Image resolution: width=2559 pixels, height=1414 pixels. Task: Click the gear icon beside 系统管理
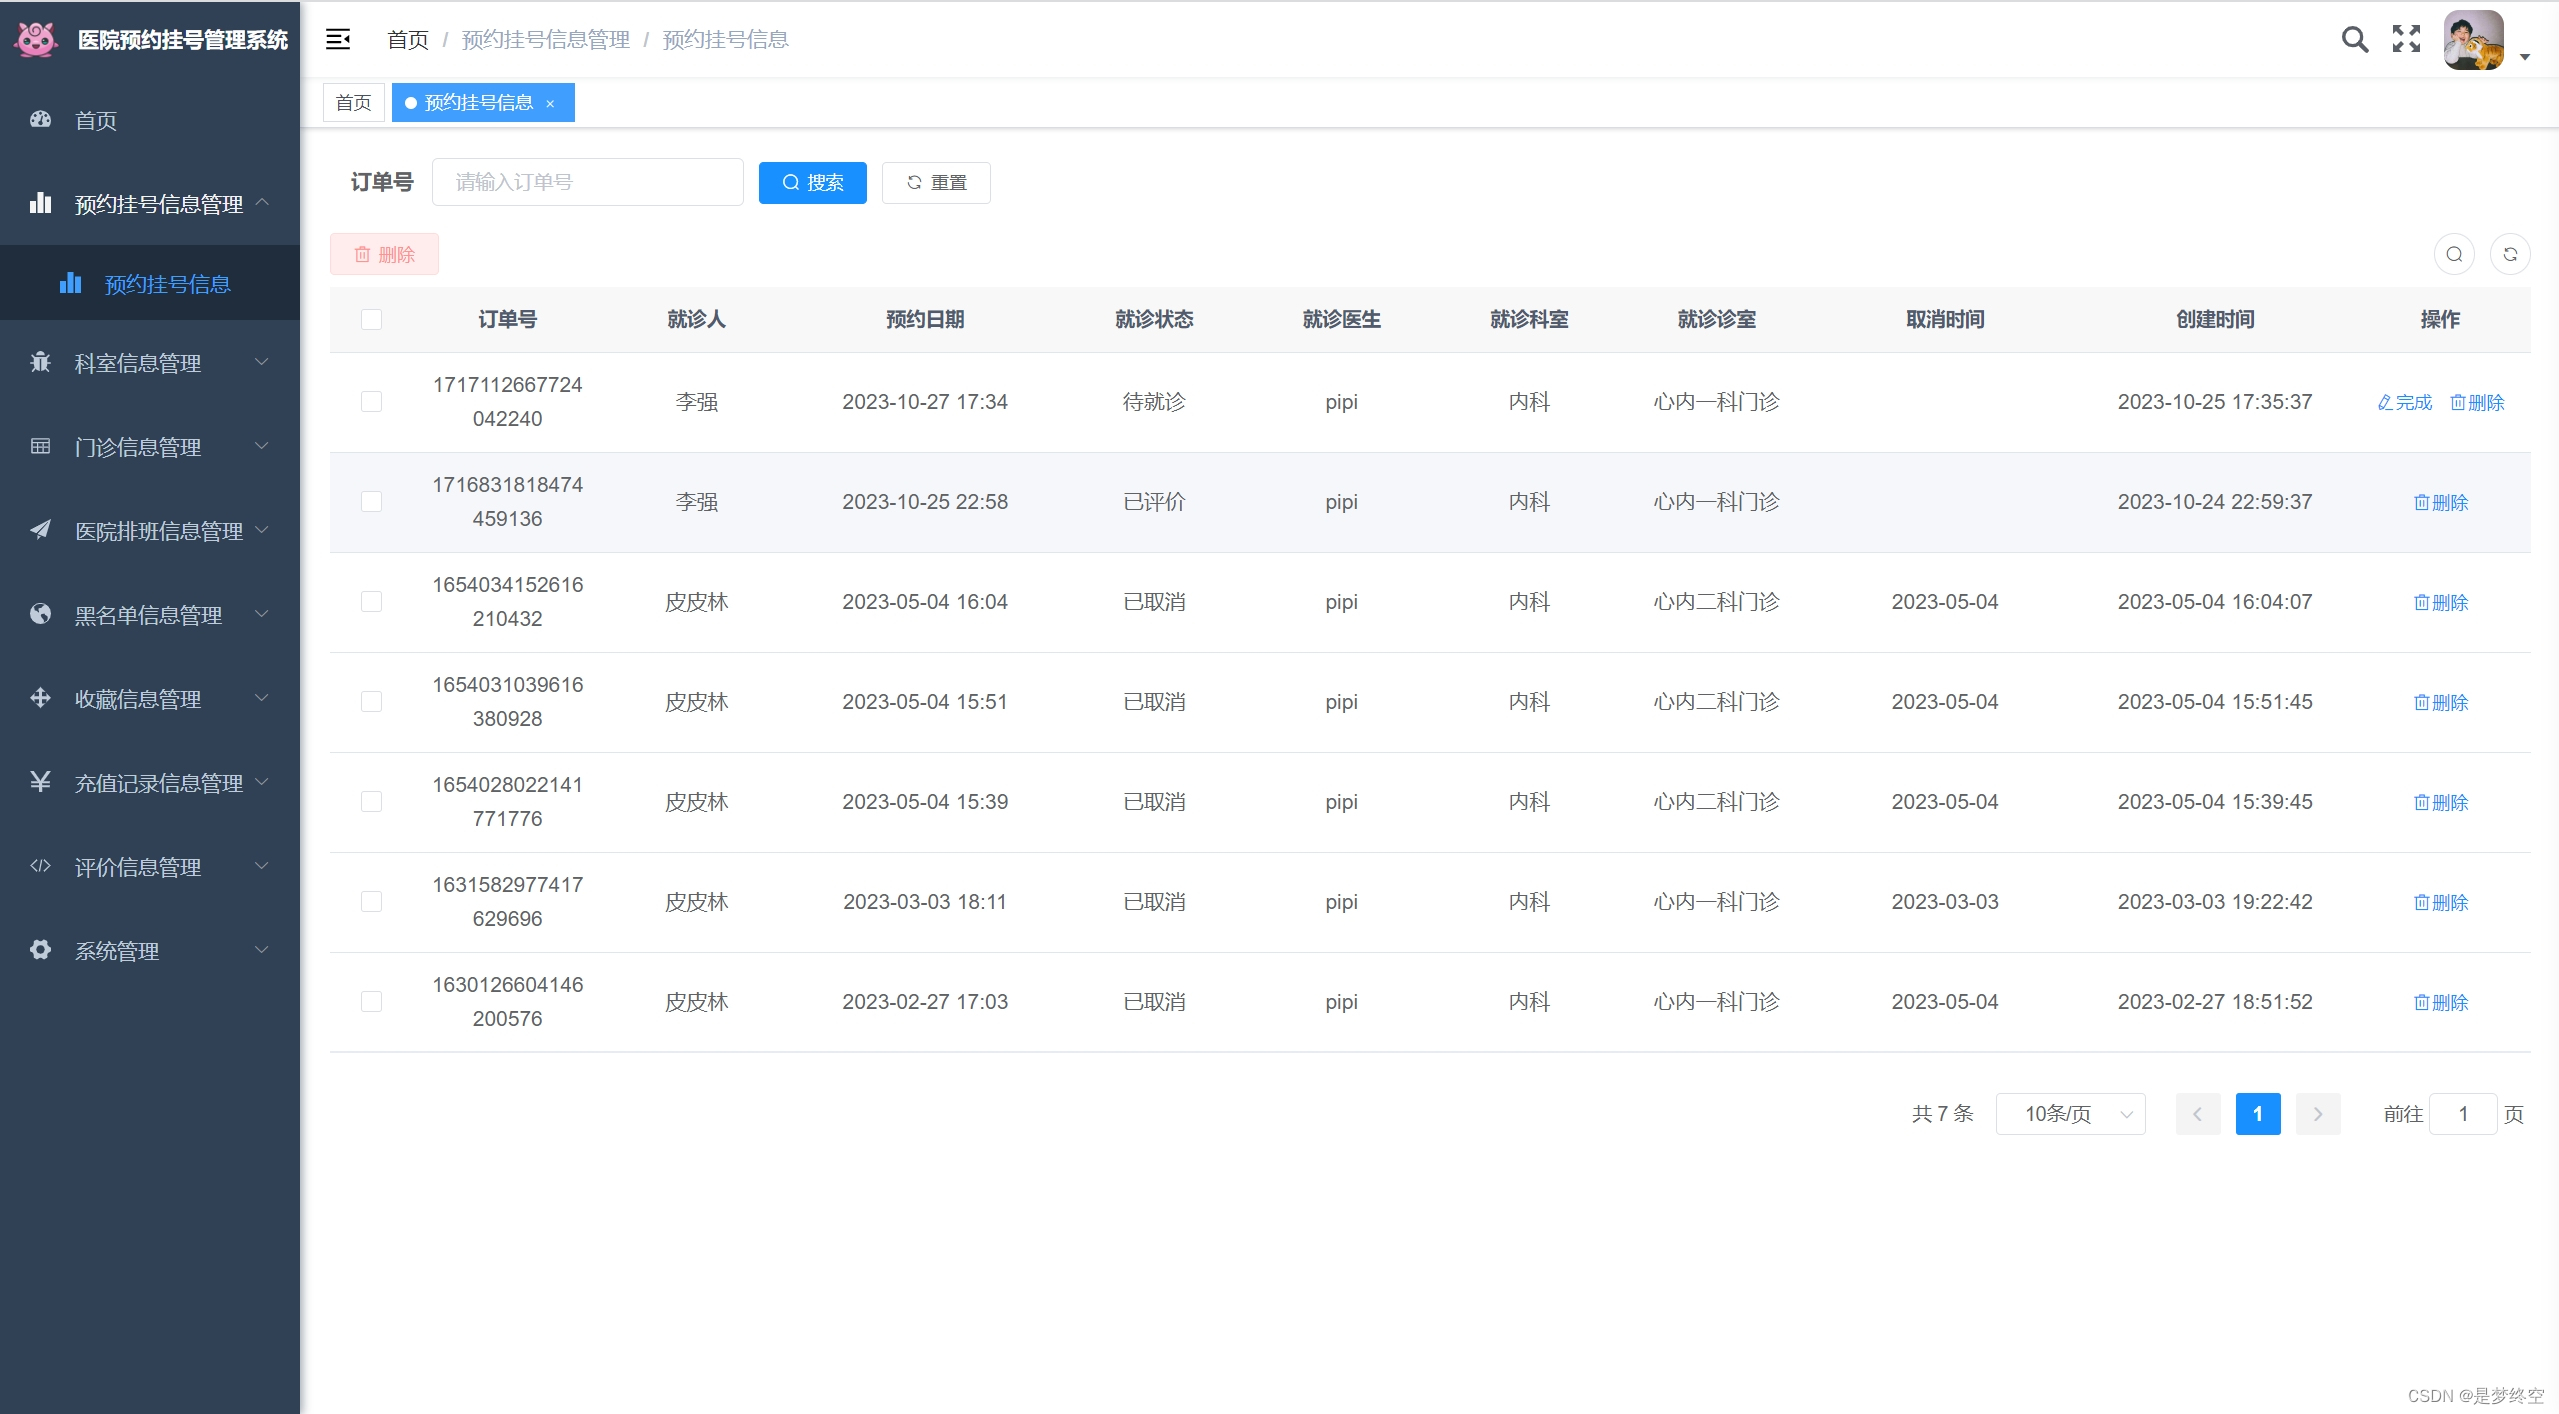(x=40, y=950)
